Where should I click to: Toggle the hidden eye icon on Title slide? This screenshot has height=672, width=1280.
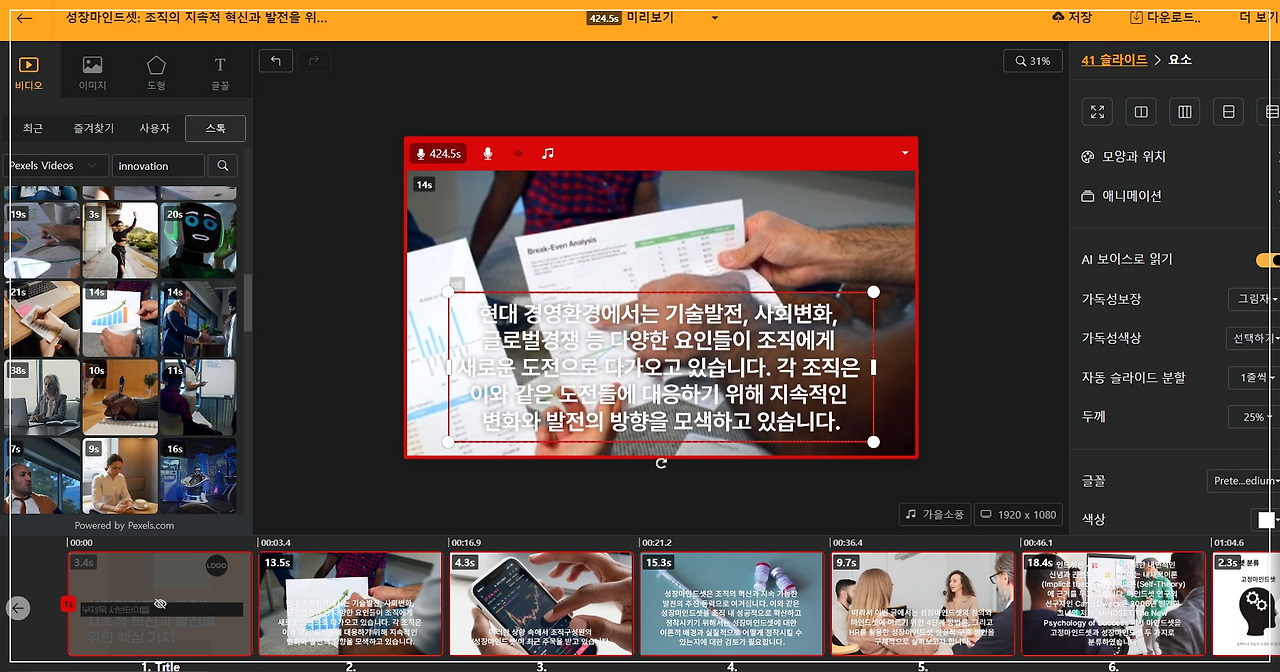pos(160,605)
